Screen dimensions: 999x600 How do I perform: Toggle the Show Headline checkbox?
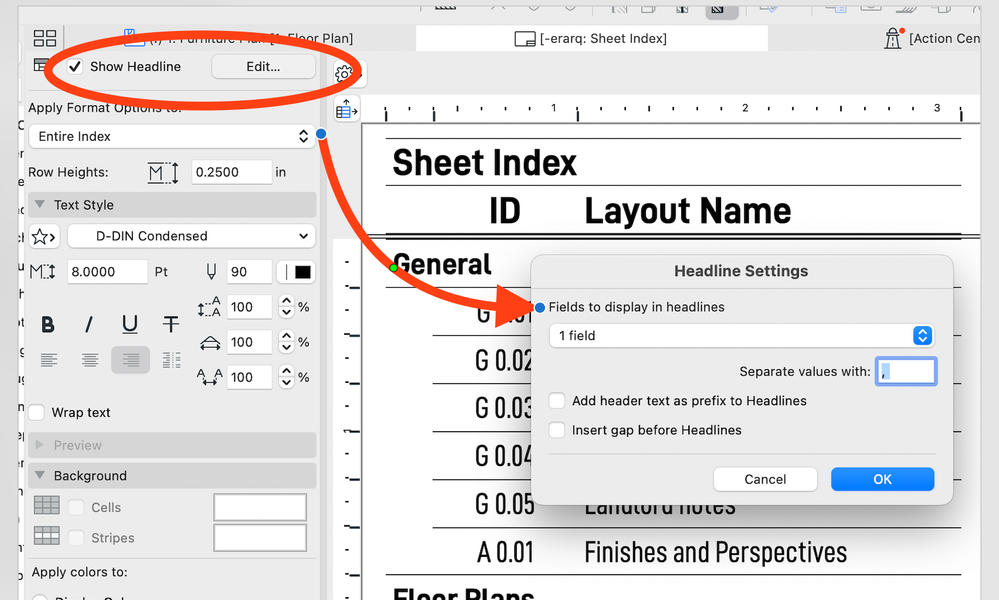75,67
